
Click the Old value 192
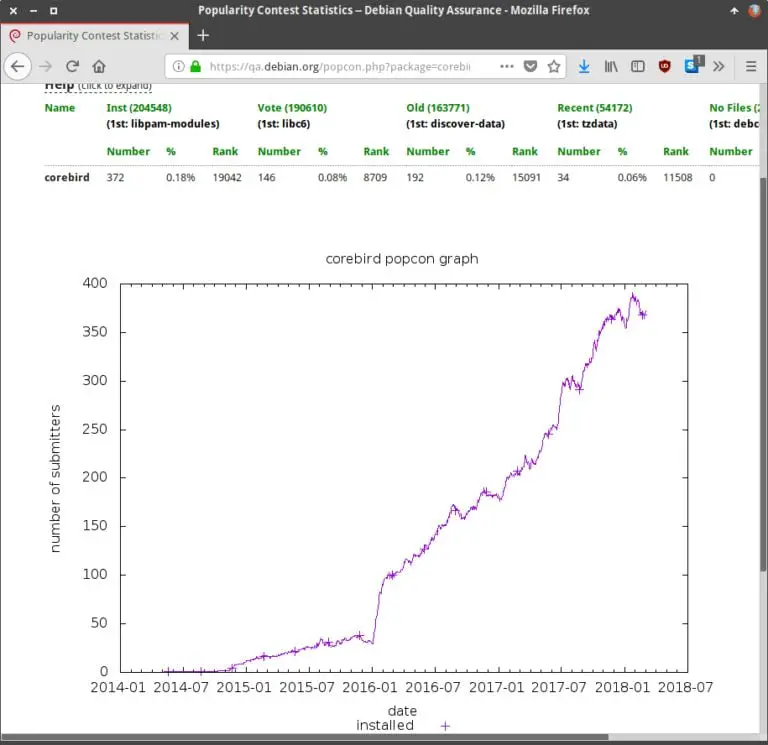(x=415, y=177)
